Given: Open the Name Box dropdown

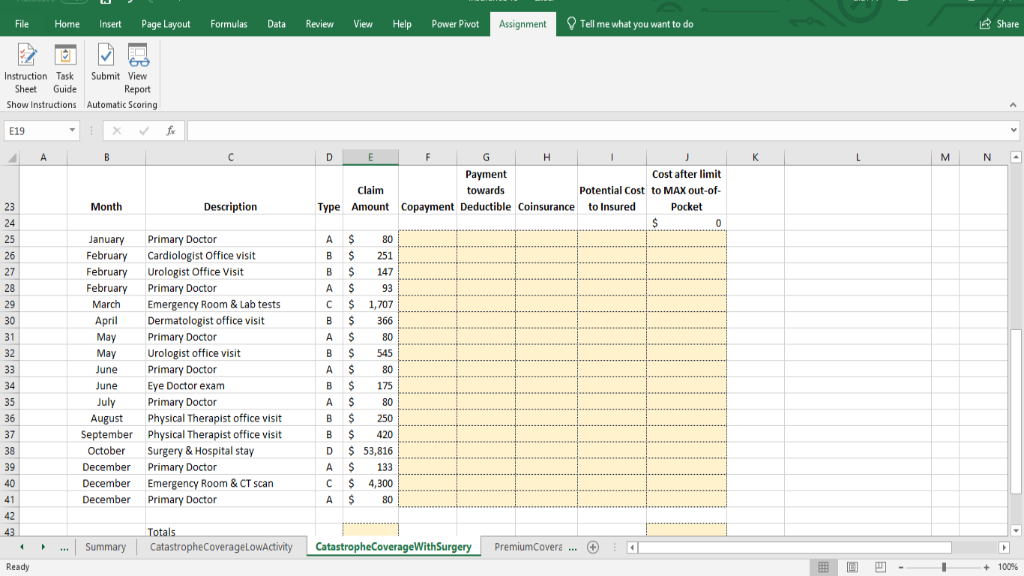Looking at the screenshot, I should [73, 129].
